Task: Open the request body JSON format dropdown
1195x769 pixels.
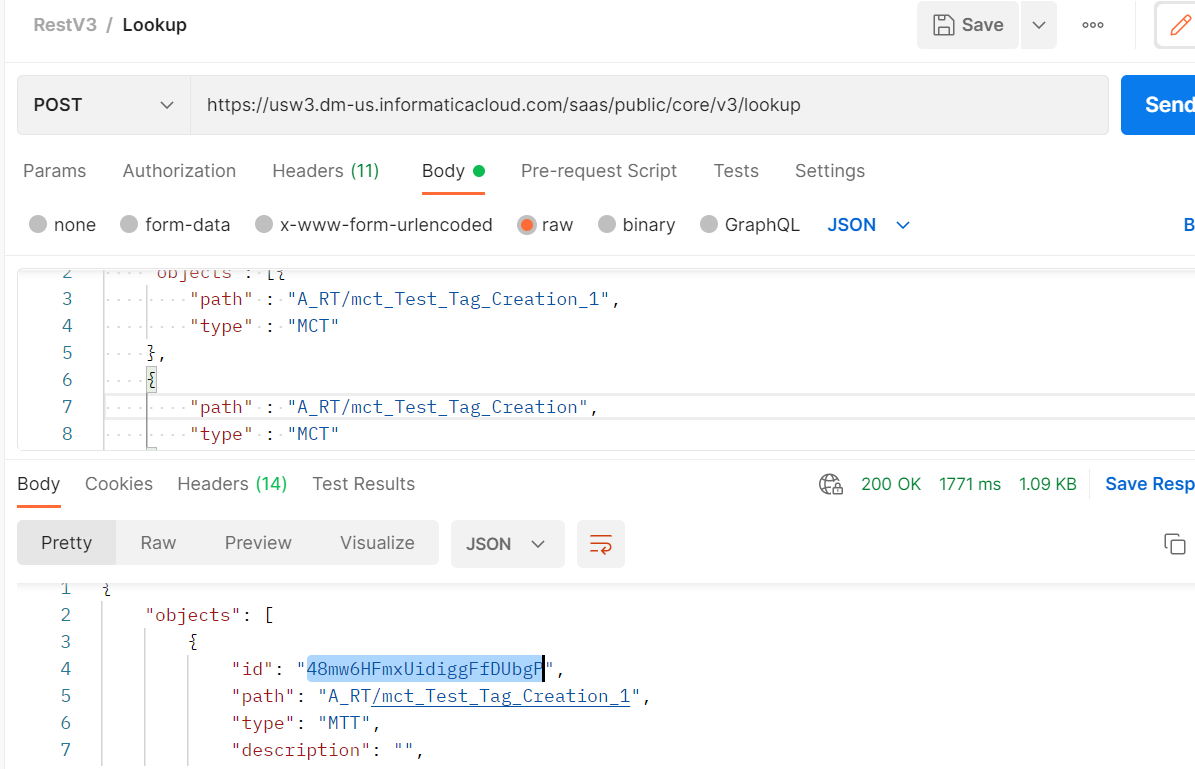Action: click(869, 225)
